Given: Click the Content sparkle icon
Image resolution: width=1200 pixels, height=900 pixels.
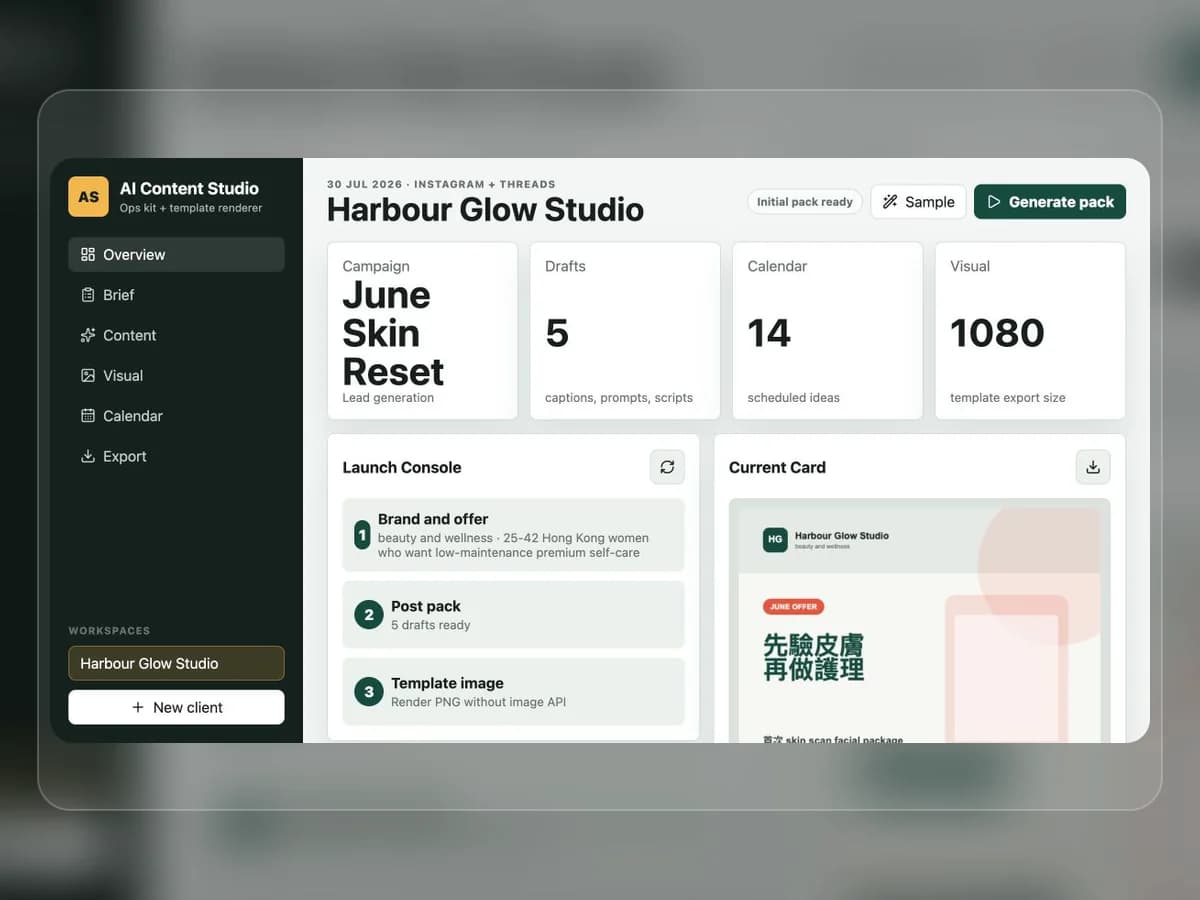Looking at the screenshot, I should (x=88, y=335).
